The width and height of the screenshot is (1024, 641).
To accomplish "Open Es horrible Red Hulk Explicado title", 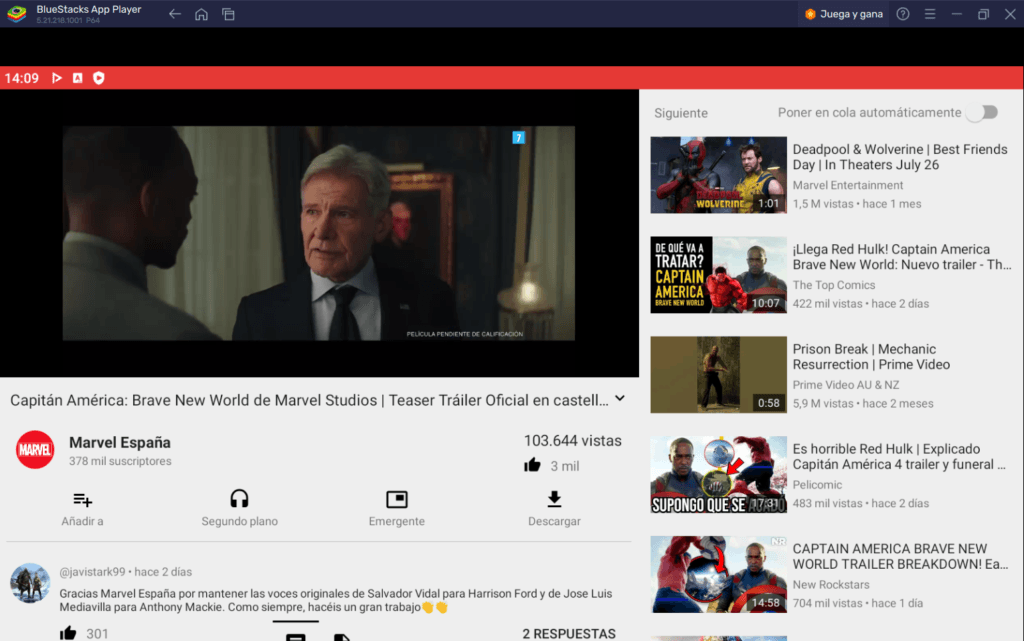I will (899, 456).
